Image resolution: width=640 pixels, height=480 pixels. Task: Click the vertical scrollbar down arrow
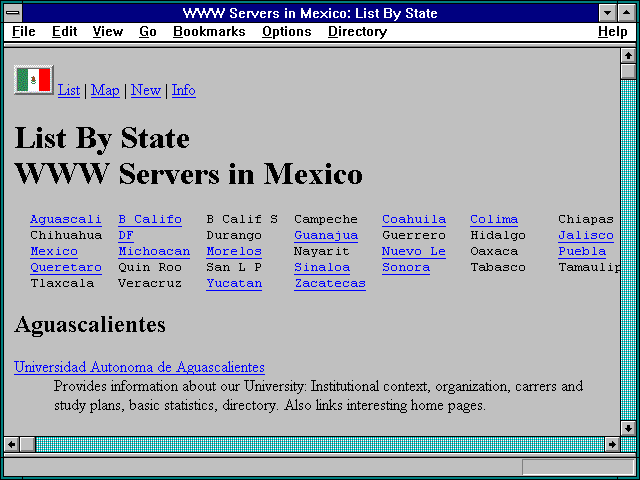click(628, 428)
